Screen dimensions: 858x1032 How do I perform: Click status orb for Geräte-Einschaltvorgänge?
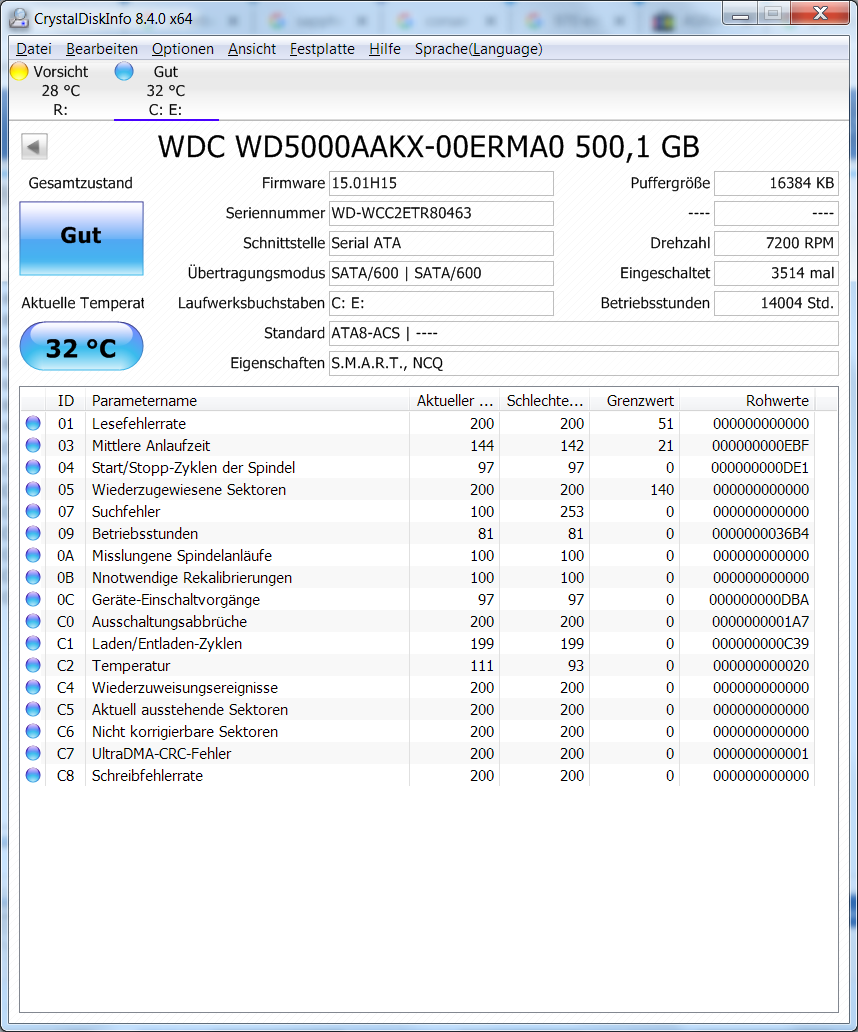click(33, 600)
